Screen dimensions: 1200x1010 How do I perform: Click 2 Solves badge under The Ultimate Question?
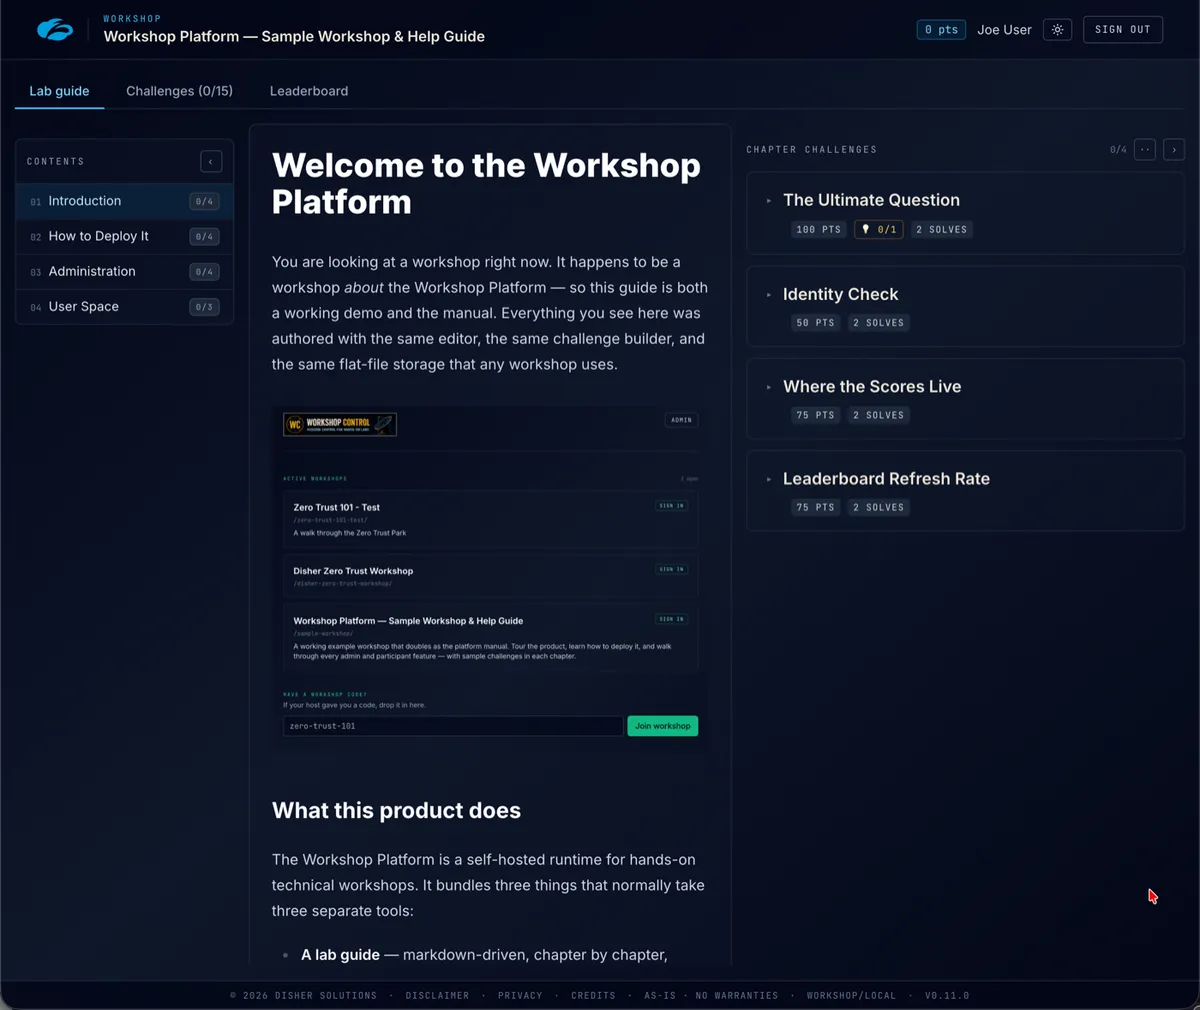(942, 229)
